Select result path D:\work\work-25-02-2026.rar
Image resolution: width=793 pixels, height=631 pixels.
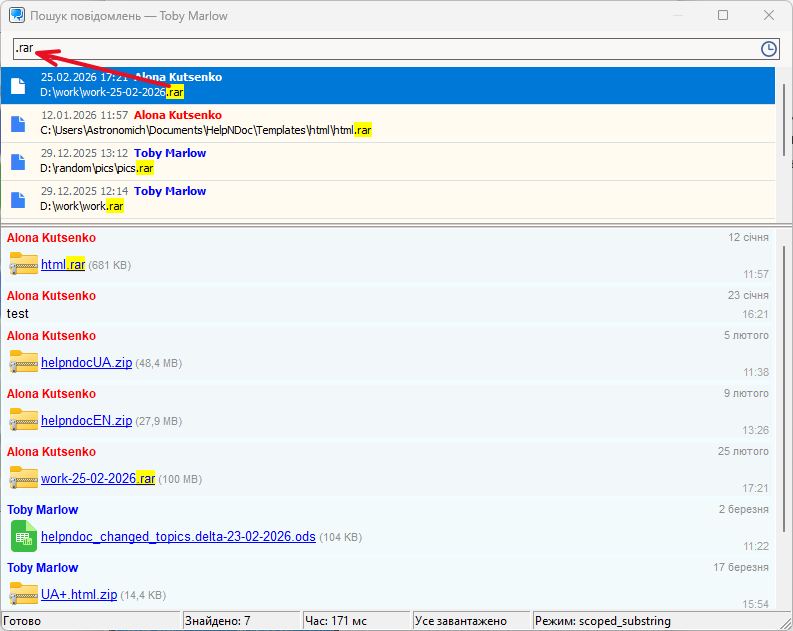(x=112, y=92)
